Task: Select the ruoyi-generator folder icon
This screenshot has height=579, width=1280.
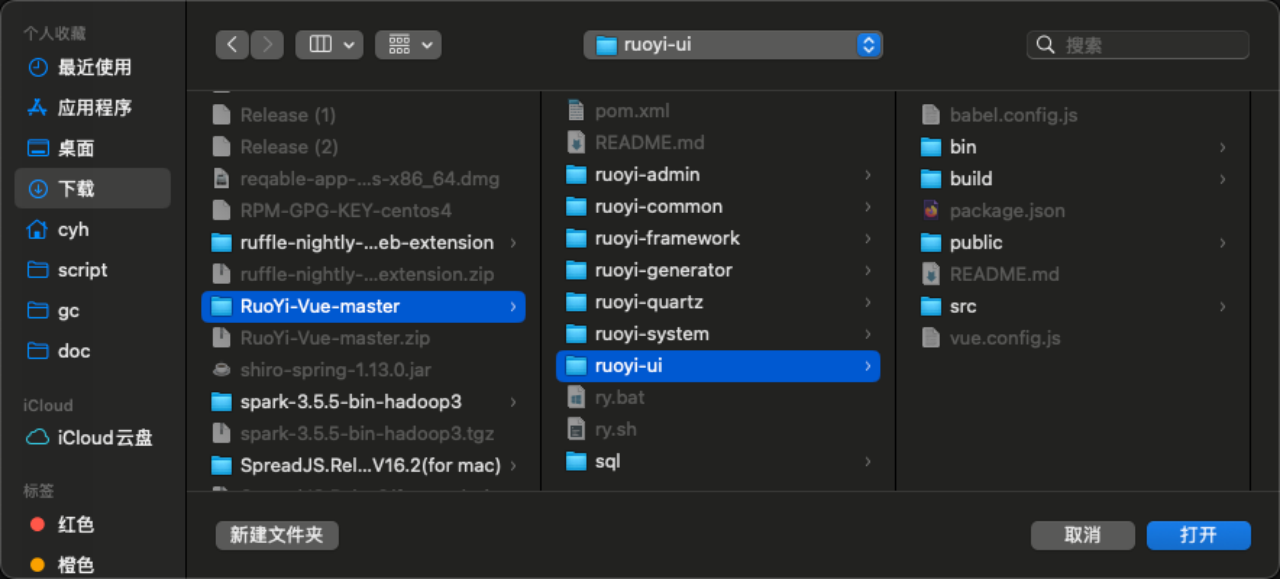Action: tap(575, 270)
